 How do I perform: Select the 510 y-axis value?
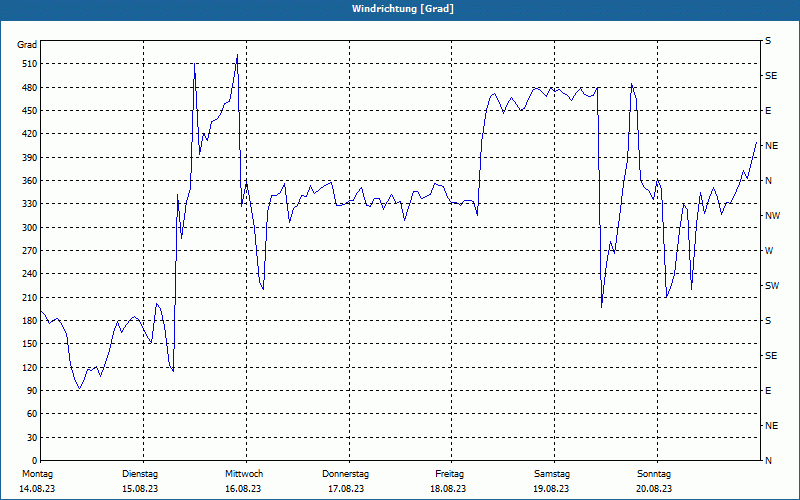[30, 64]
